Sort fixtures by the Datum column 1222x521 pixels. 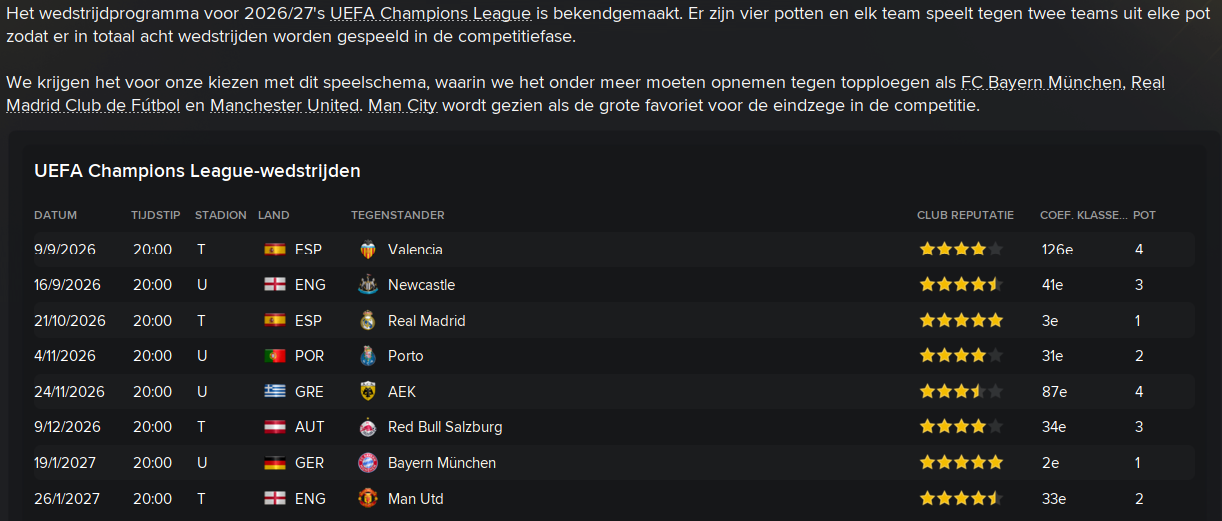click(55, 215)
